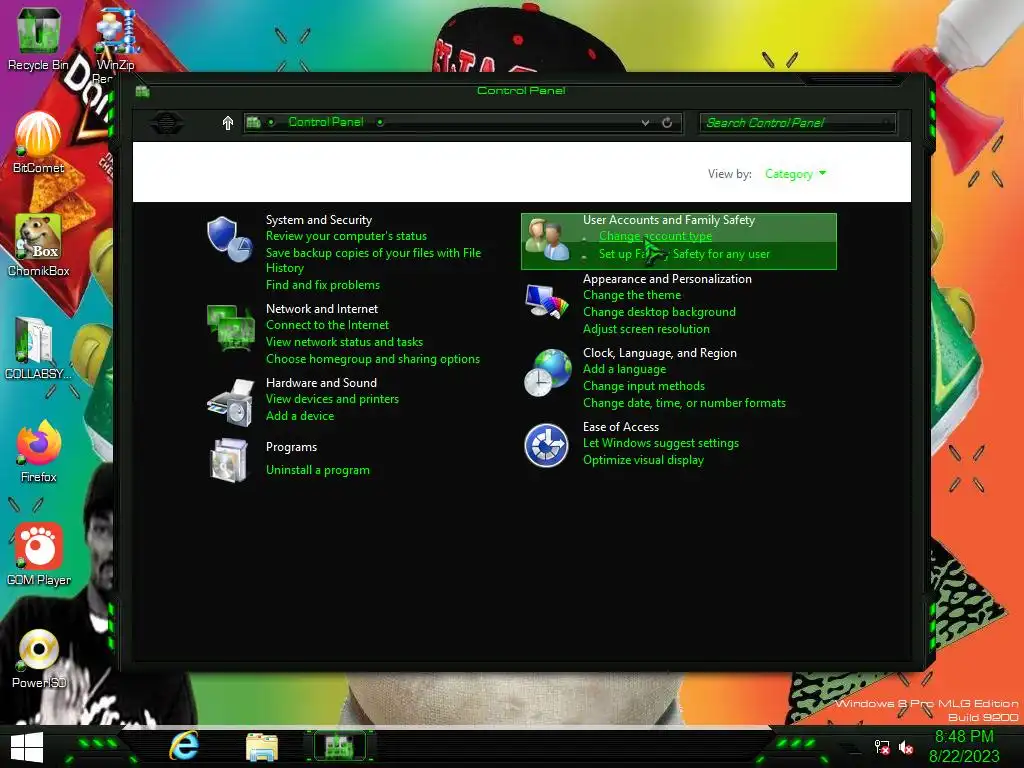Expand the breadcrumb arrow after Control Panel

point(380,122)
